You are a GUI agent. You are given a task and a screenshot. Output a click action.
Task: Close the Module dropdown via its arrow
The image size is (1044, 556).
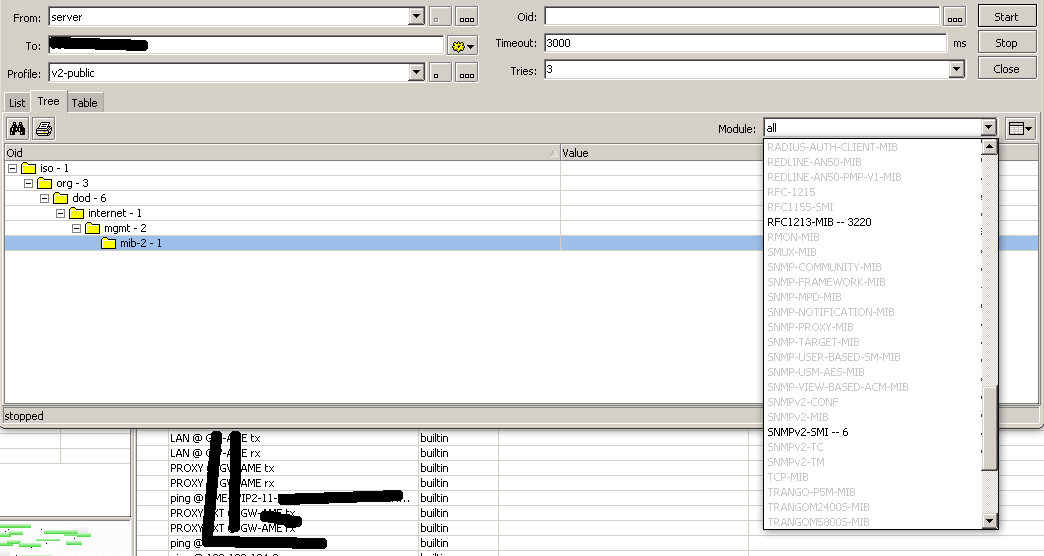[988, 127]
